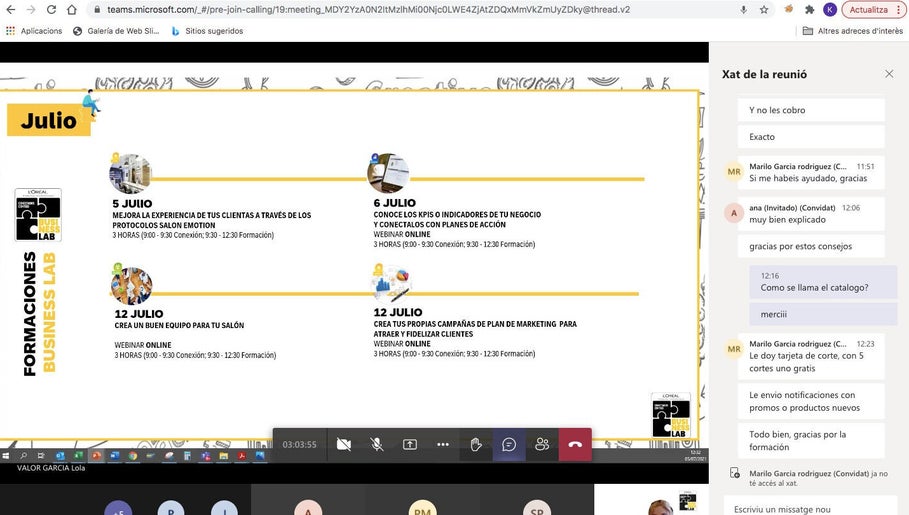Viewport: 909px width, 515px height.
Task: Open the K profile avatar
Action: (x=830, y=9)
